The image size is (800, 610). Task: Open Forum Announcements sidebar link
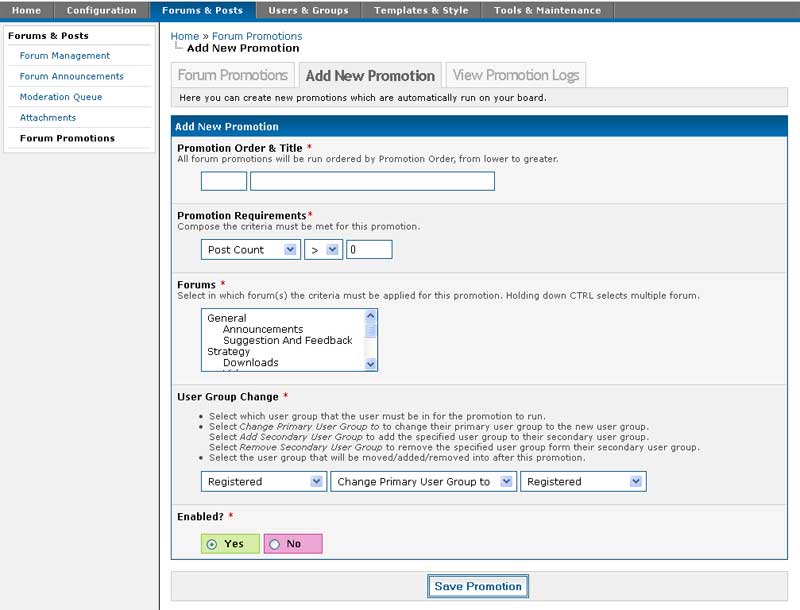click(72, 76)
